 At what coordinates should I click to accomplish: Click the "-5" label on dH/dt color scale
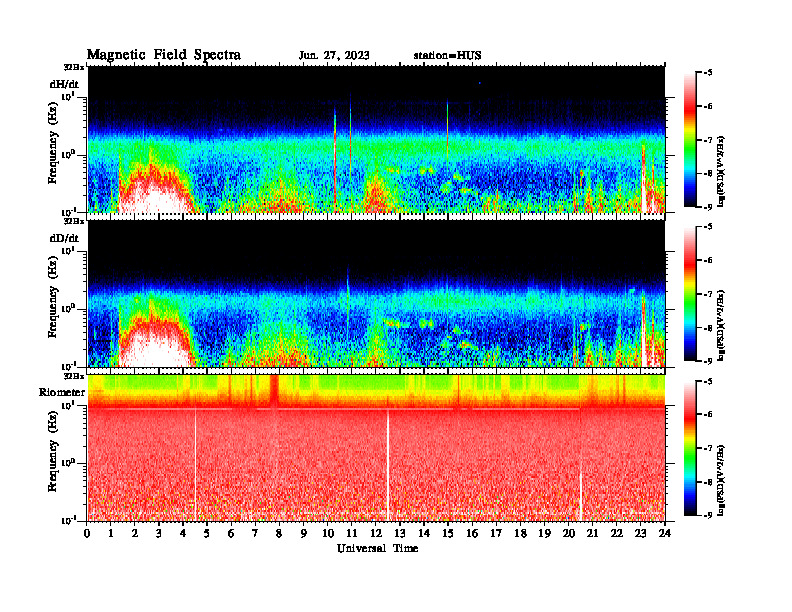[x=708, y=73]
